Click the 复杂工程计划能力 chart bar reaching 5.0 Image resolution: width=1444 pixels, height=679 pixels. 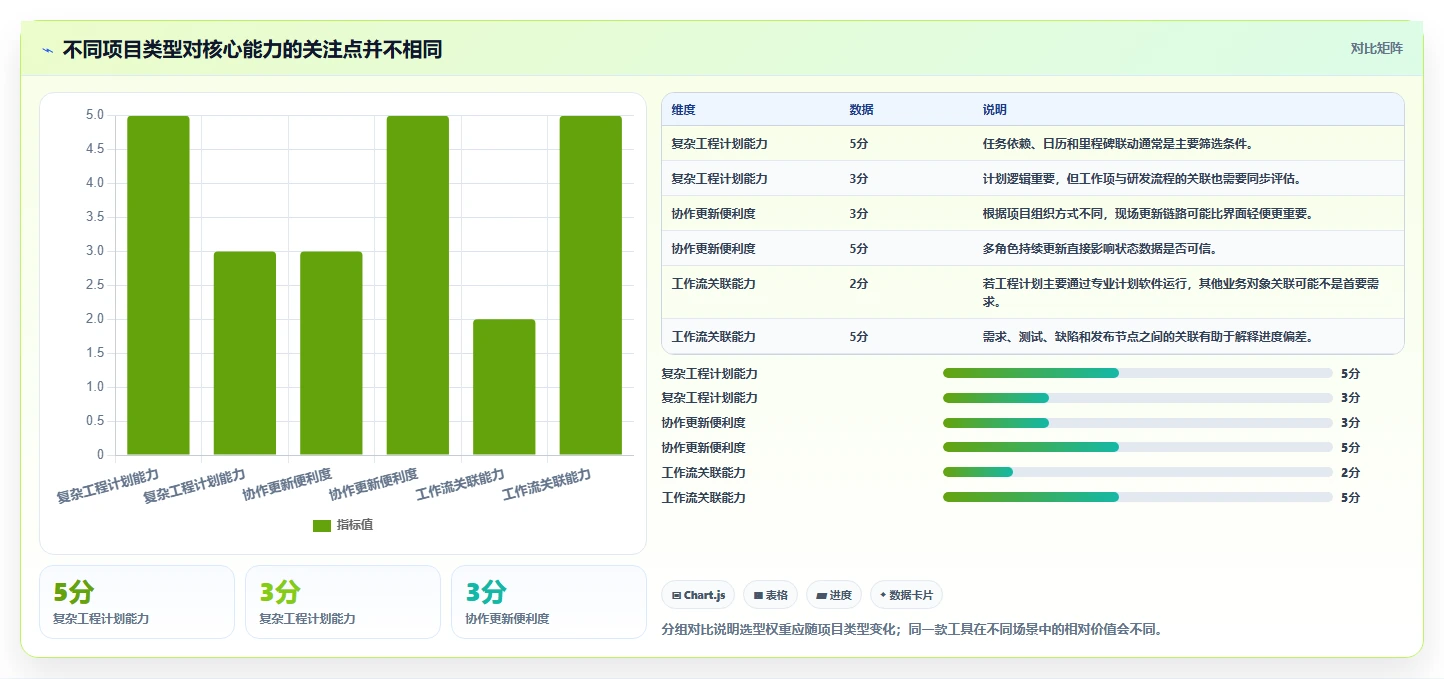pos(158,285)
